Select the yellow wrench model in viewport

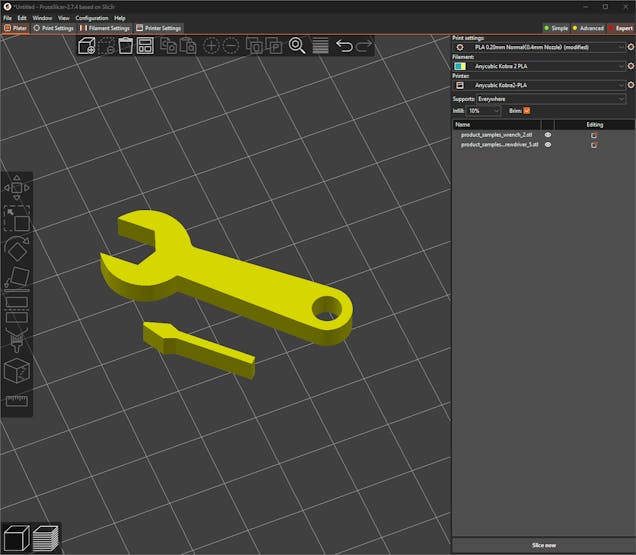point(243,280)
